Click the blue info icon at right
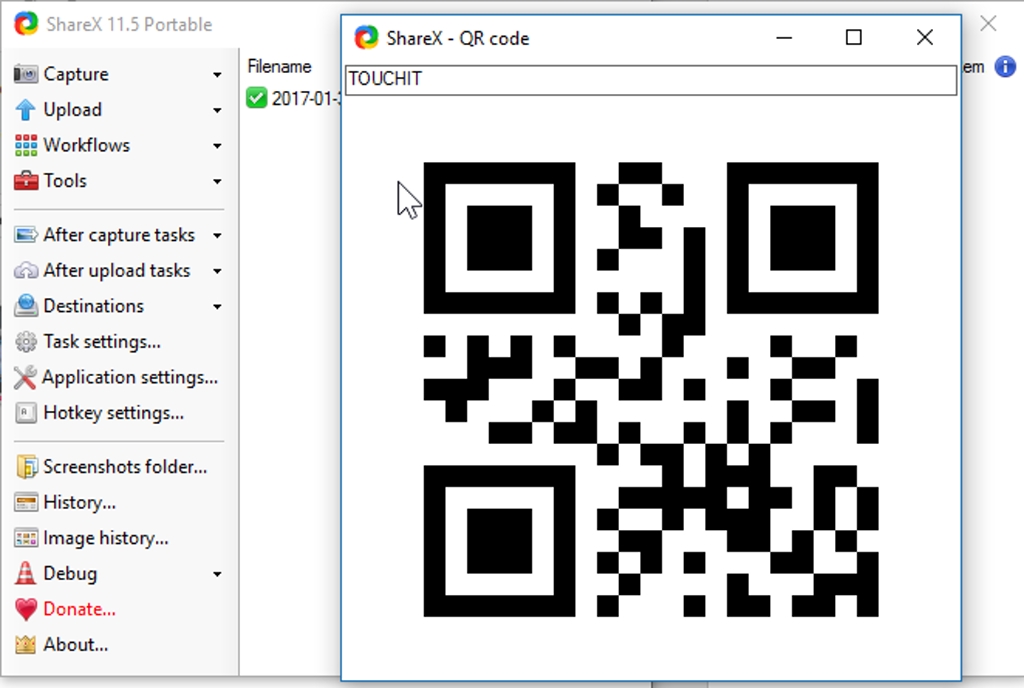1024x688 pixels. [x=1003, y=67]
